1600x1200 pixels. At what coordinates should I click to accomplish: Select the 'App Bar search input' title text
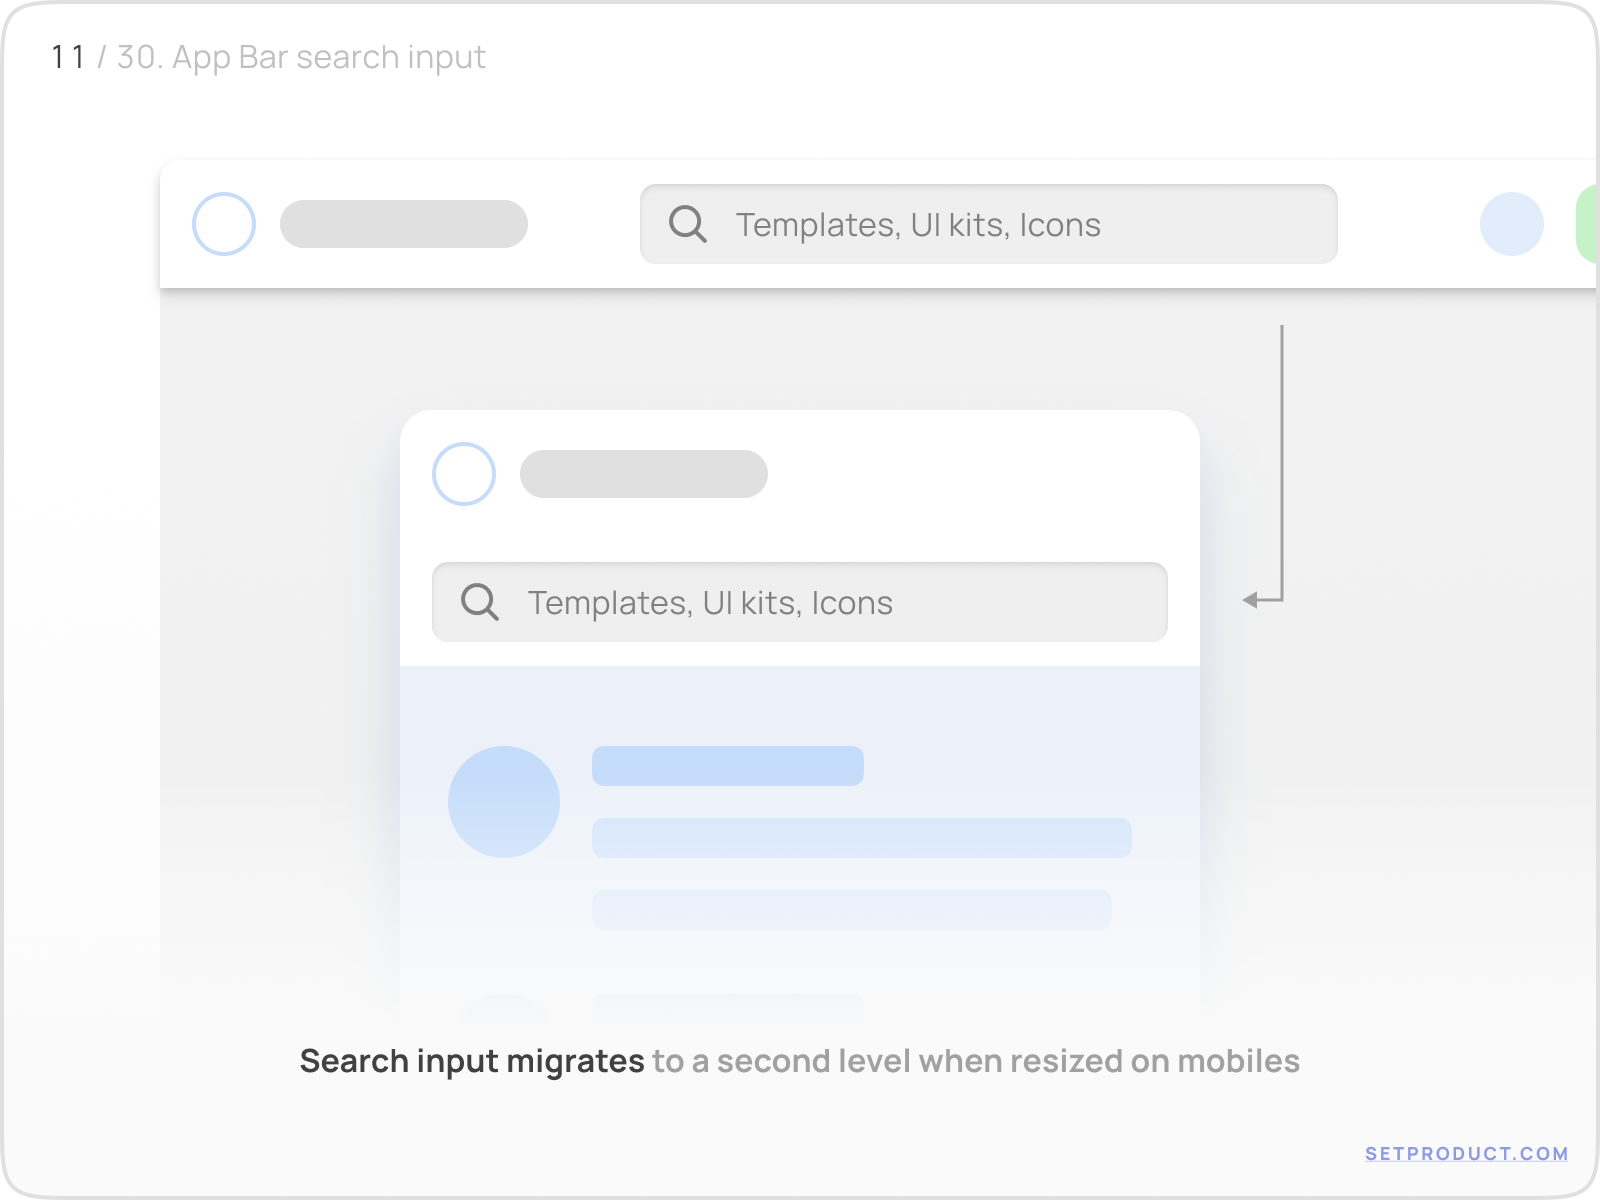pyautogui.click(x=330, y=57)
